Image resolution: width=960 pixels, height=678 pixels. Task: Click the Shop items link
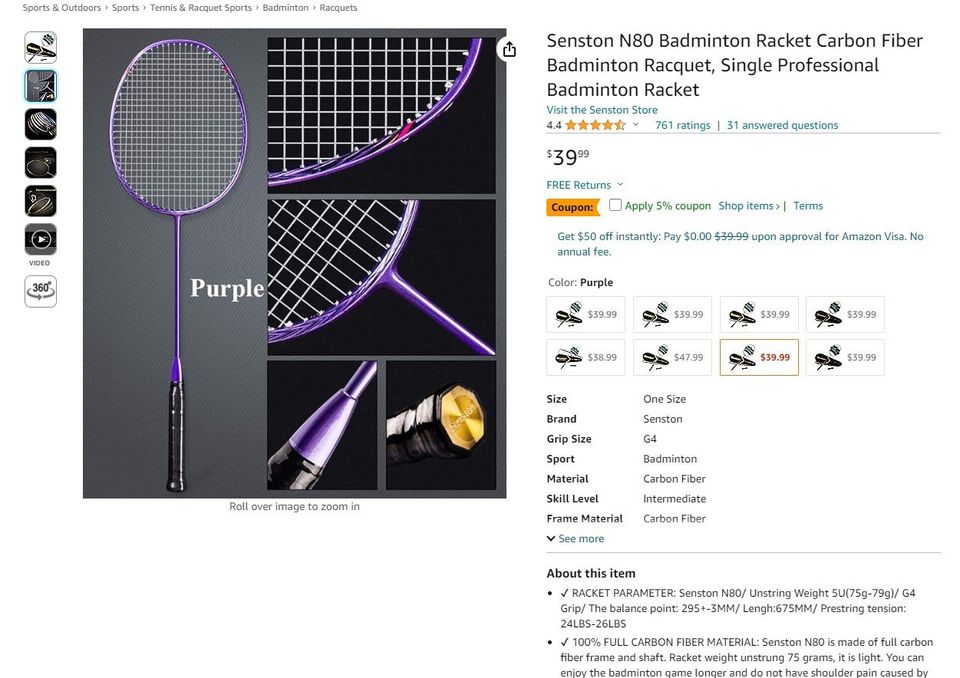pos(746,205)
